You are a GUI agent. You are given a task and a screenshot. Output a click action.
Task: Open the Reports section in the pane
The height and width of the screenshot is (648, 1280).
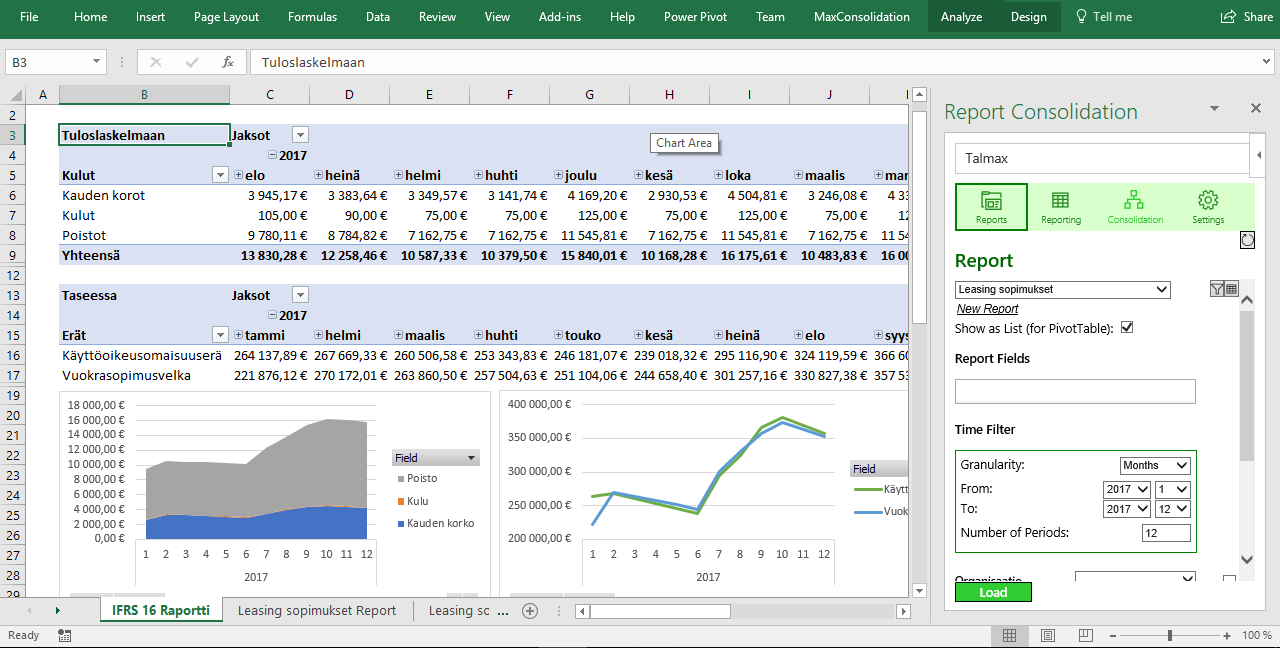click(x=991, y=207)
